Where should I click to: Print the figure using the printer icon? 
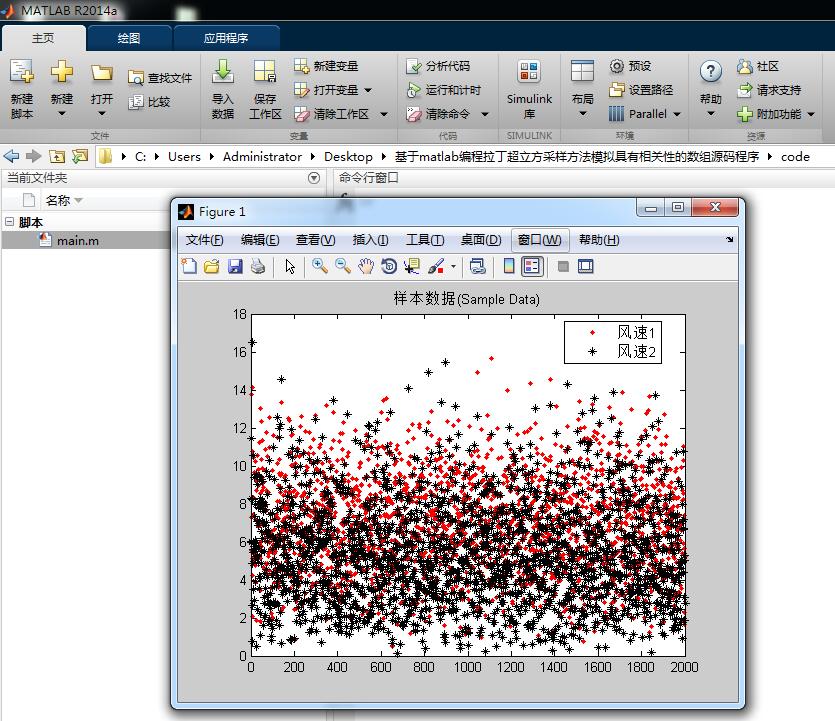(x=258, y=266)
